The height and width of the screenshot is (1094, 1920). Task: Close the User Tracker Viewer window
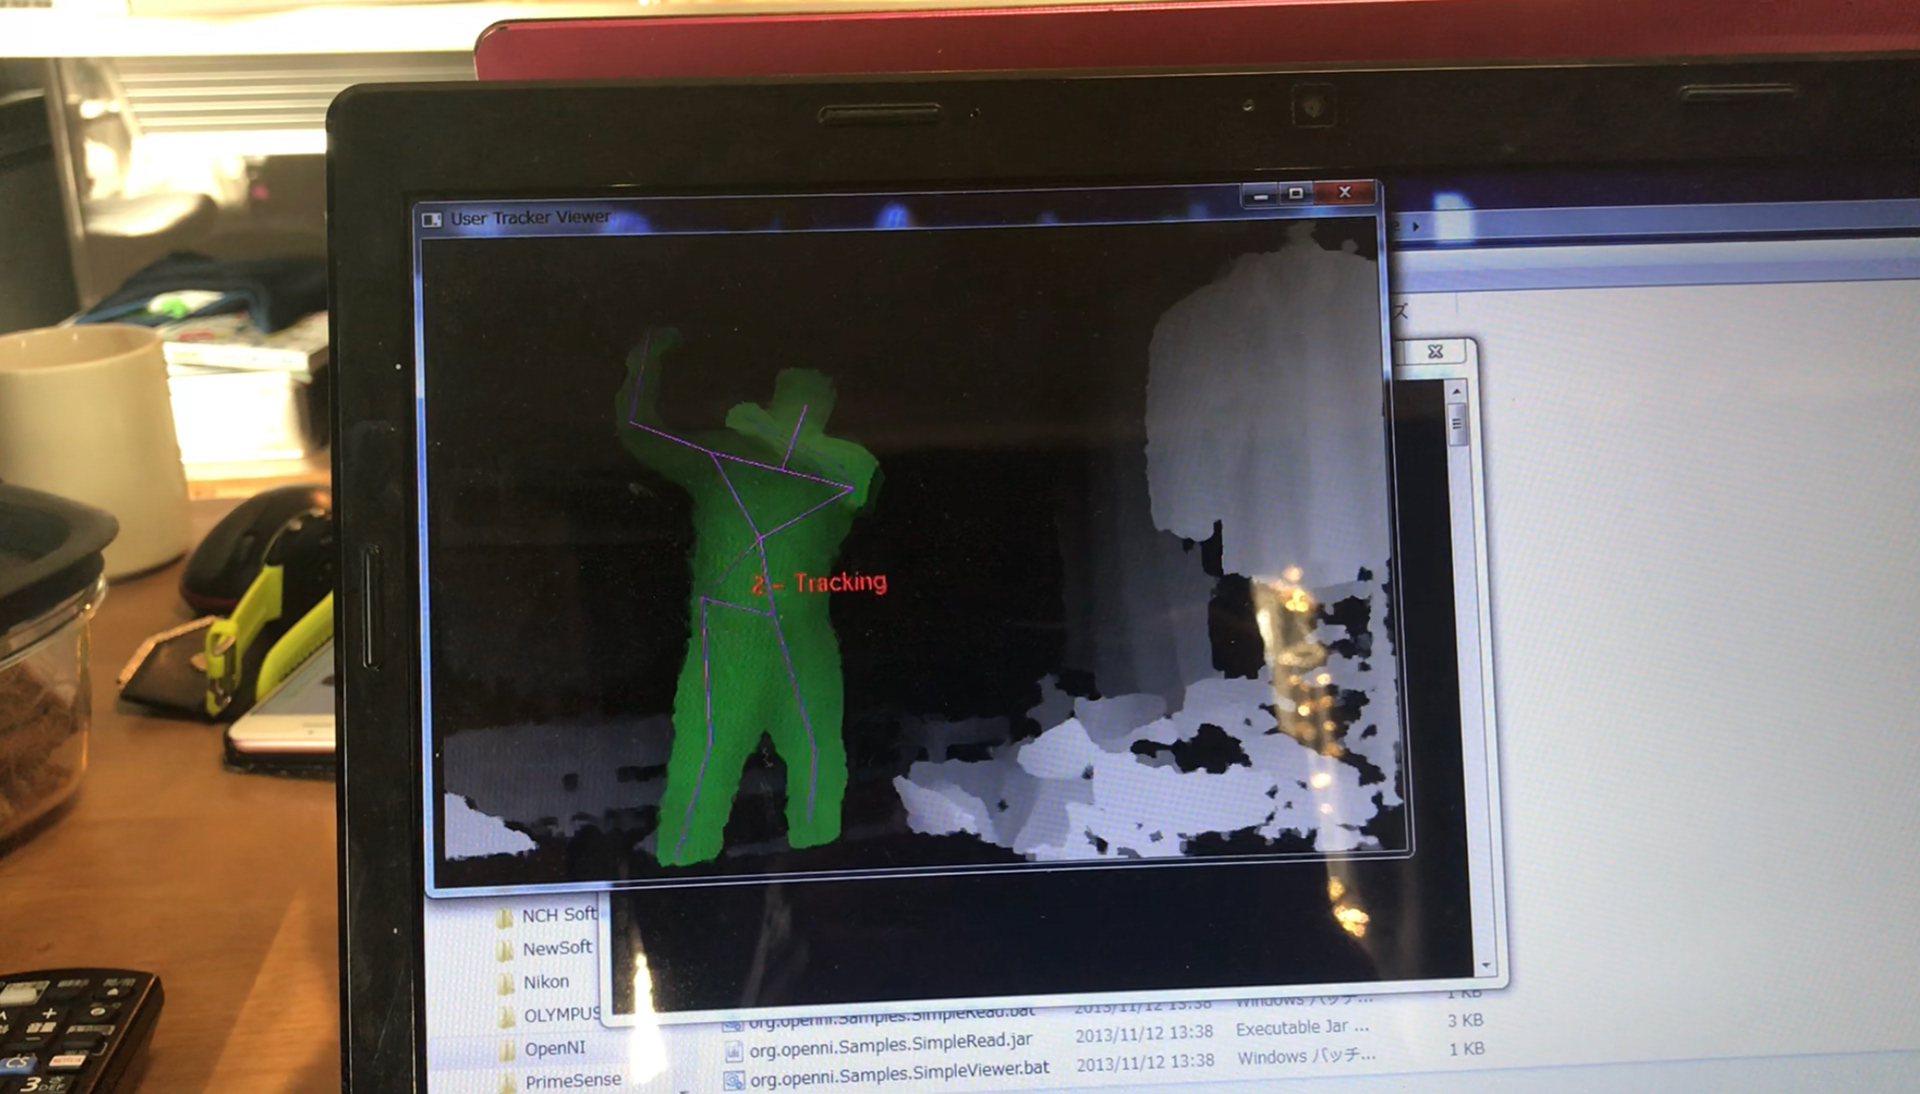[1345, 192]
